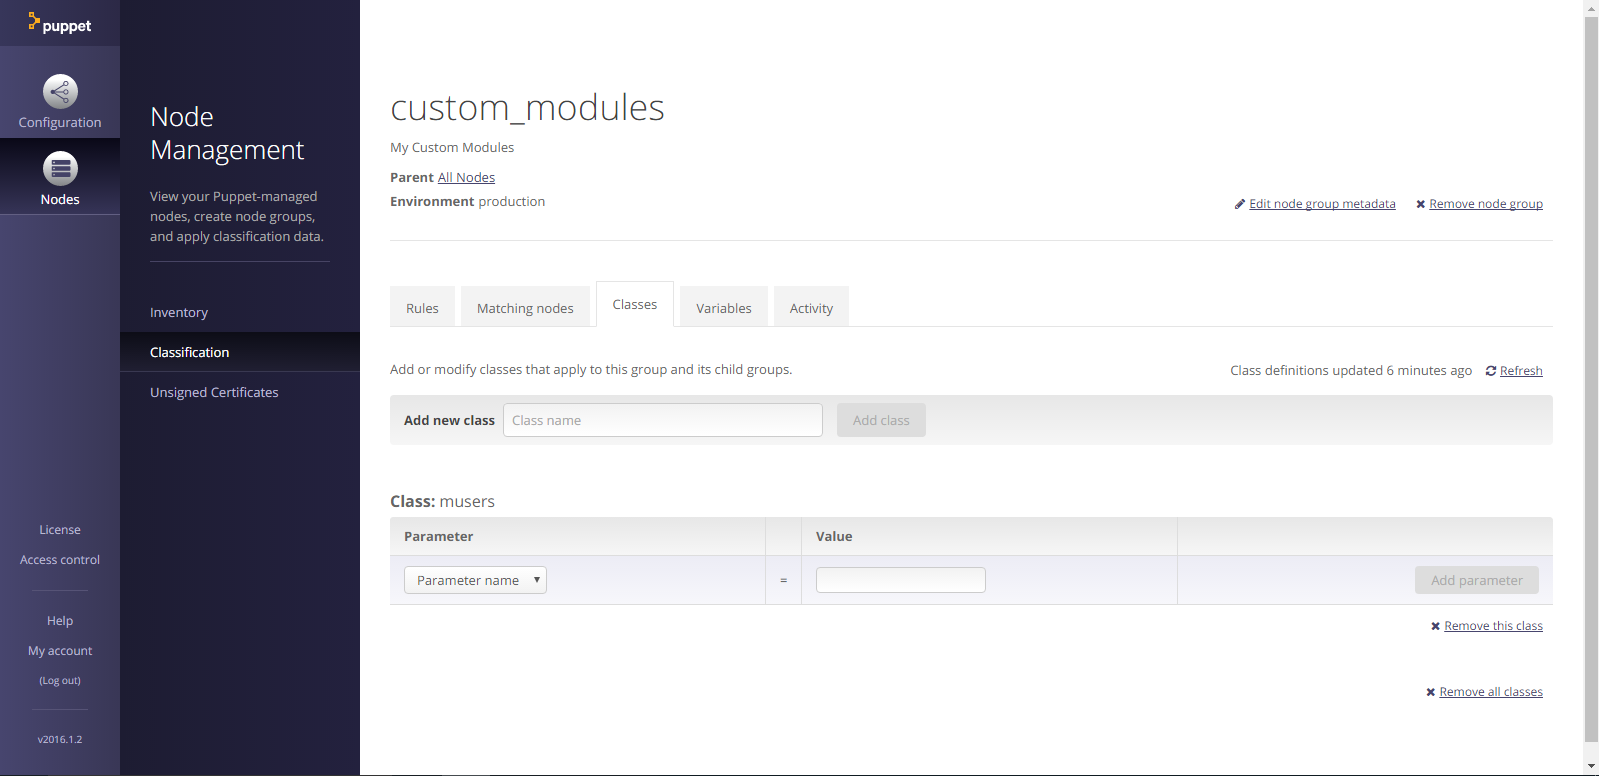
Task: Click the Puppet logo
Action: 60,23
